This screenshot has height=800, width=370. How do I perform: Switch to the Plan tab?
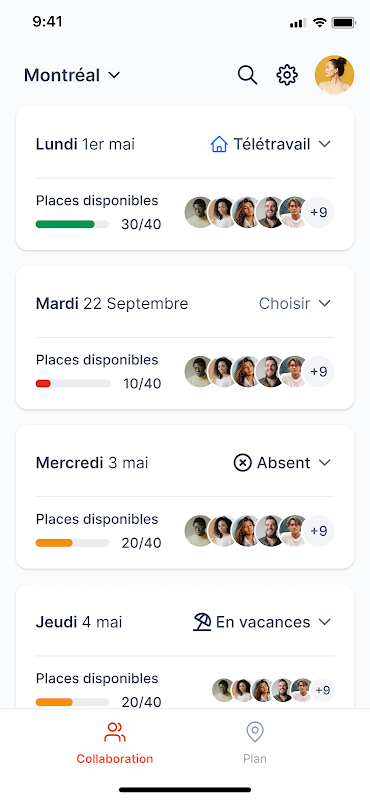pyautogui.click(x=255, y=742)
